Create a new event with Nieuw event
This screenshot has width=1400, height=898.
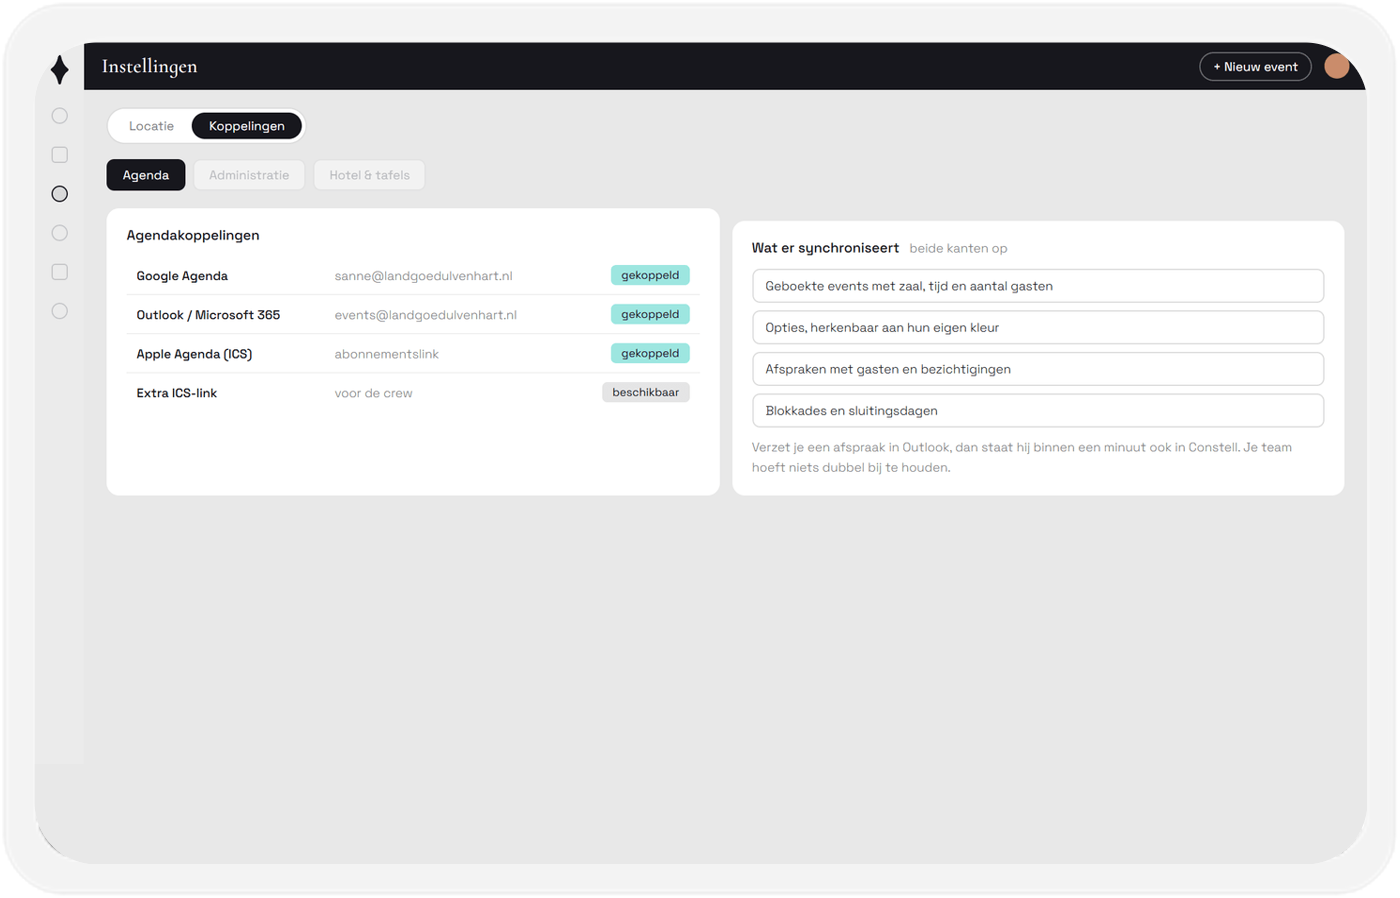click(x=1255, y=67)
